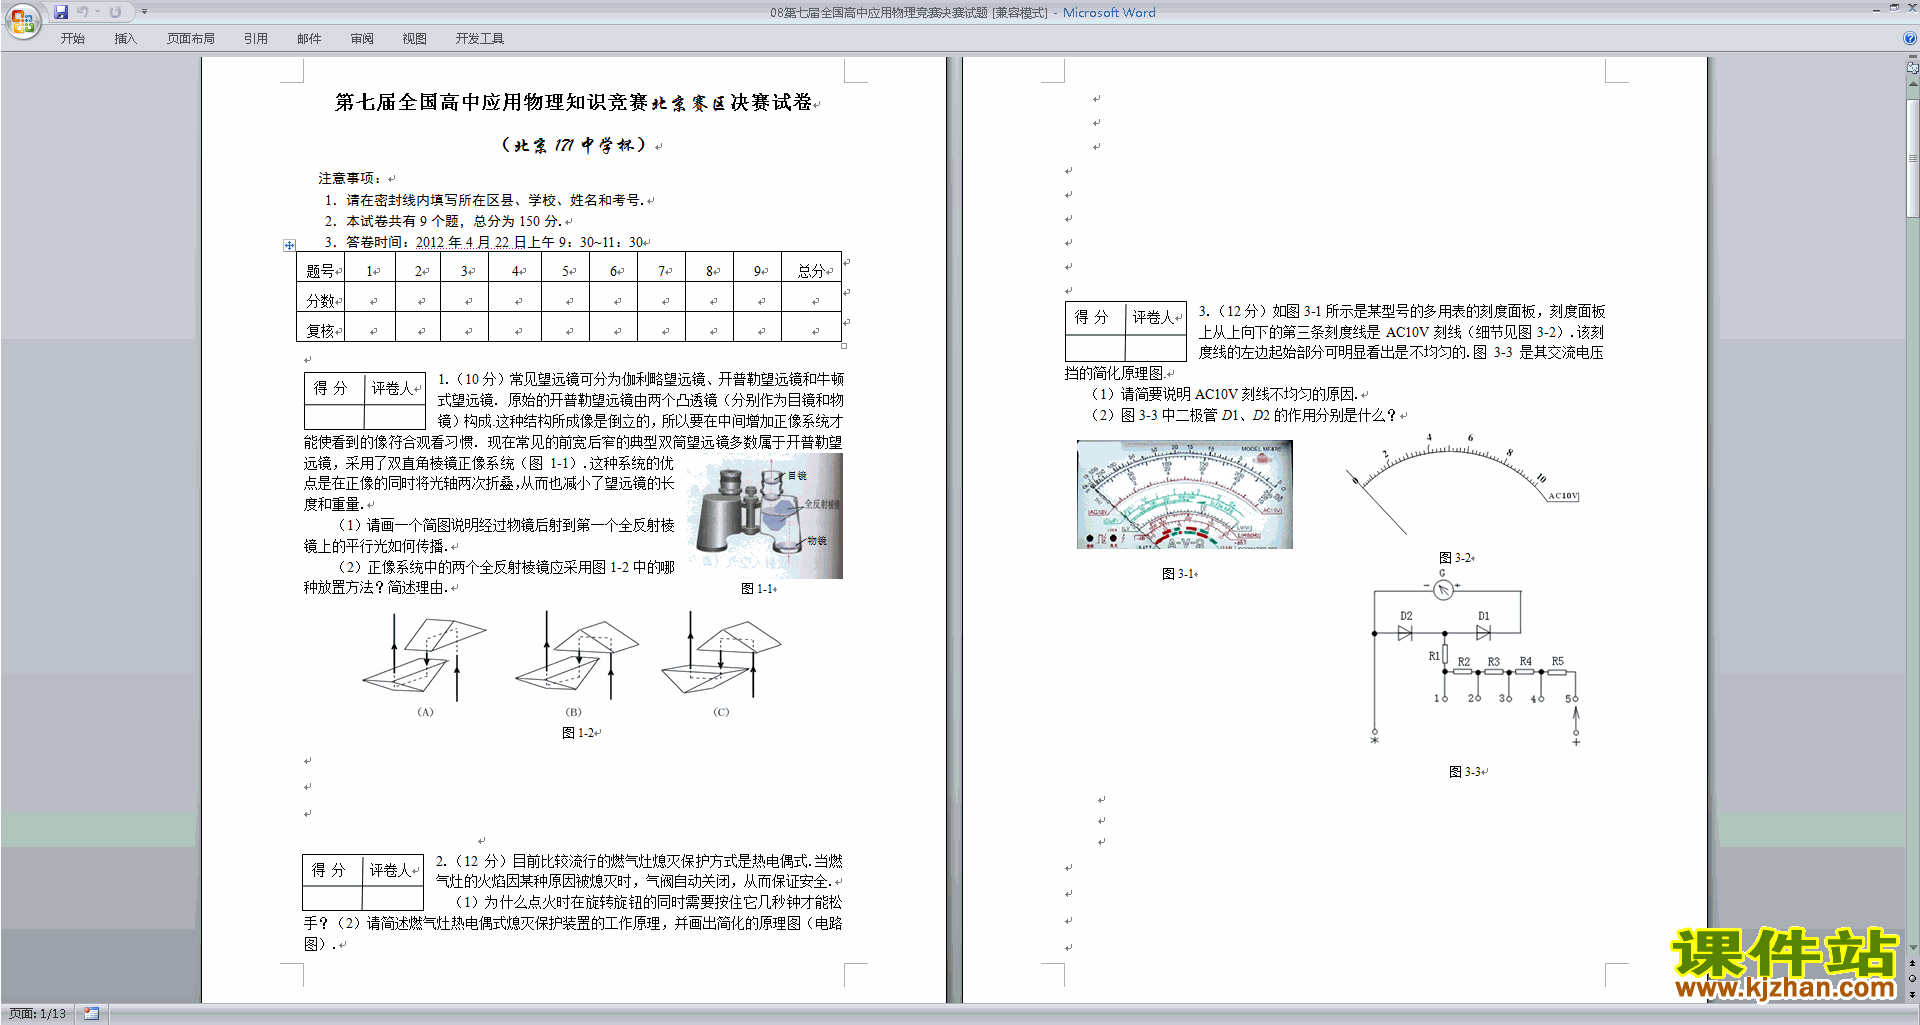This screenshot has height=1025, width=1920.
Task: Select prism diagram (A)
Action: coord(426,658)
